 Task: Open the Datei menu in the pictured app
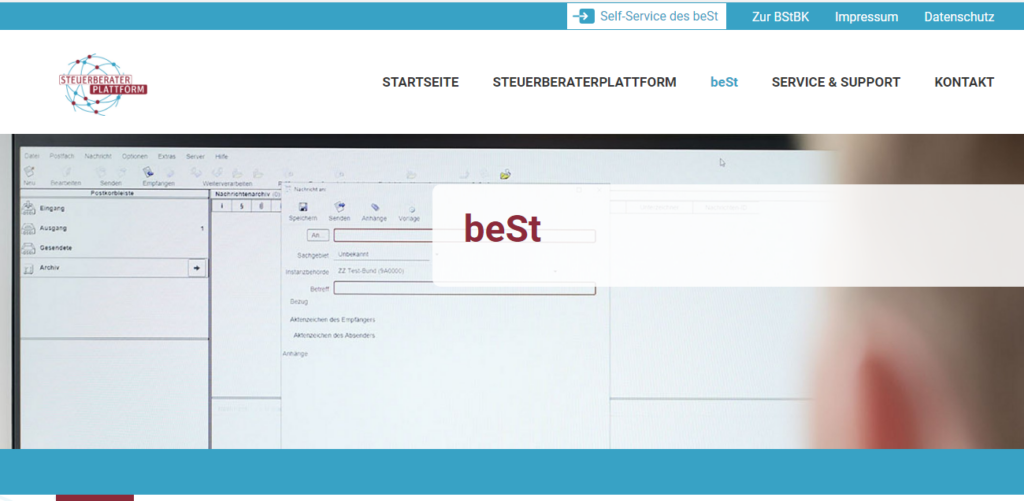(x=31, y=157)
